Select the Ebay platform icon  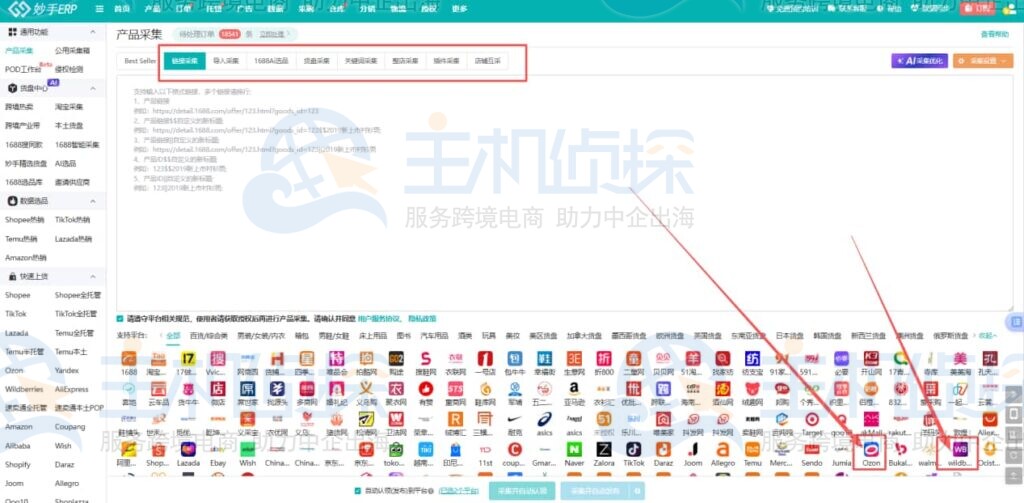coord(217,449)
